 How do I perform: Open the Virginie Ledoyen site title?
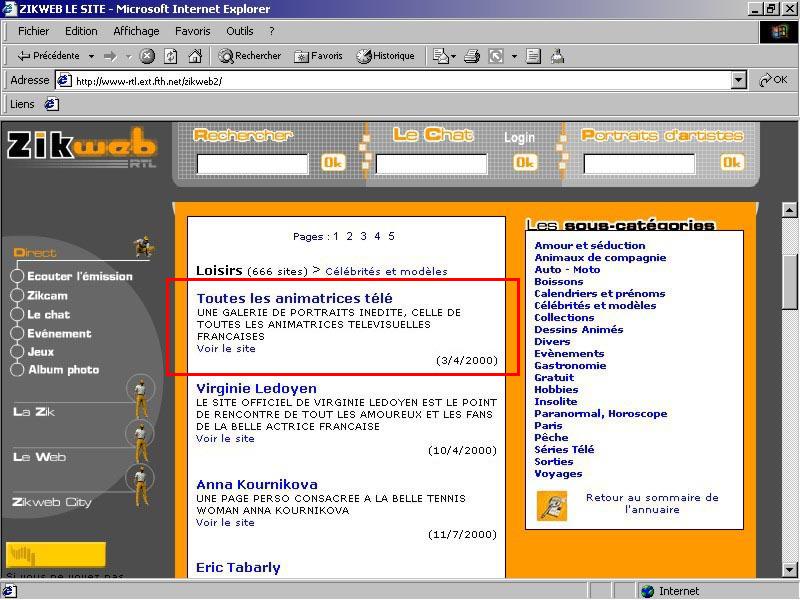tap(257, 388)
